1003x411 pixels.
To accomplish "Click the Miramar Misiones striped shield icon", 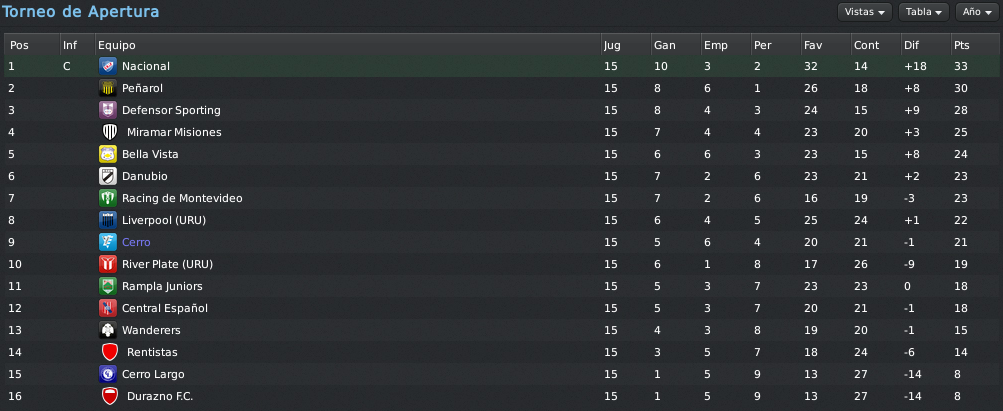I will pos(110,132).
